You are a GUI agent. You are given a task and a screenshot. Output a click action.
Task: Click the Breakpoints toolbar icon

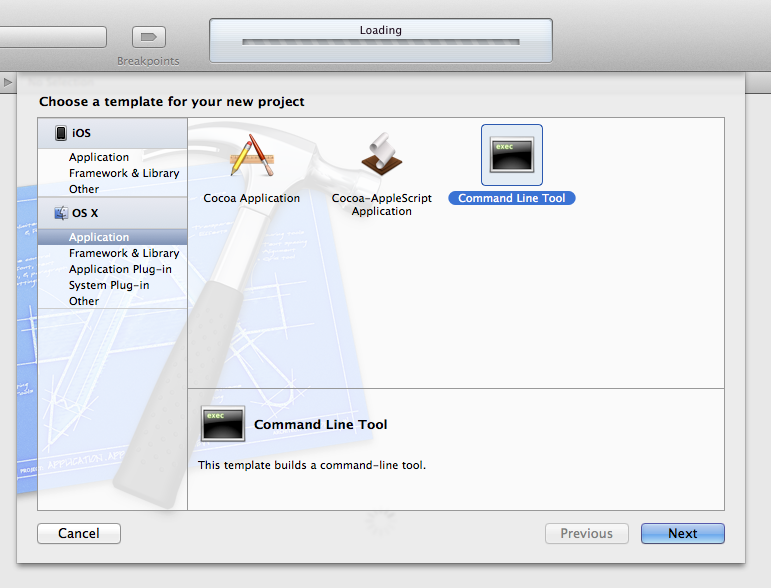pyautogui.click(x=148, y=37)
